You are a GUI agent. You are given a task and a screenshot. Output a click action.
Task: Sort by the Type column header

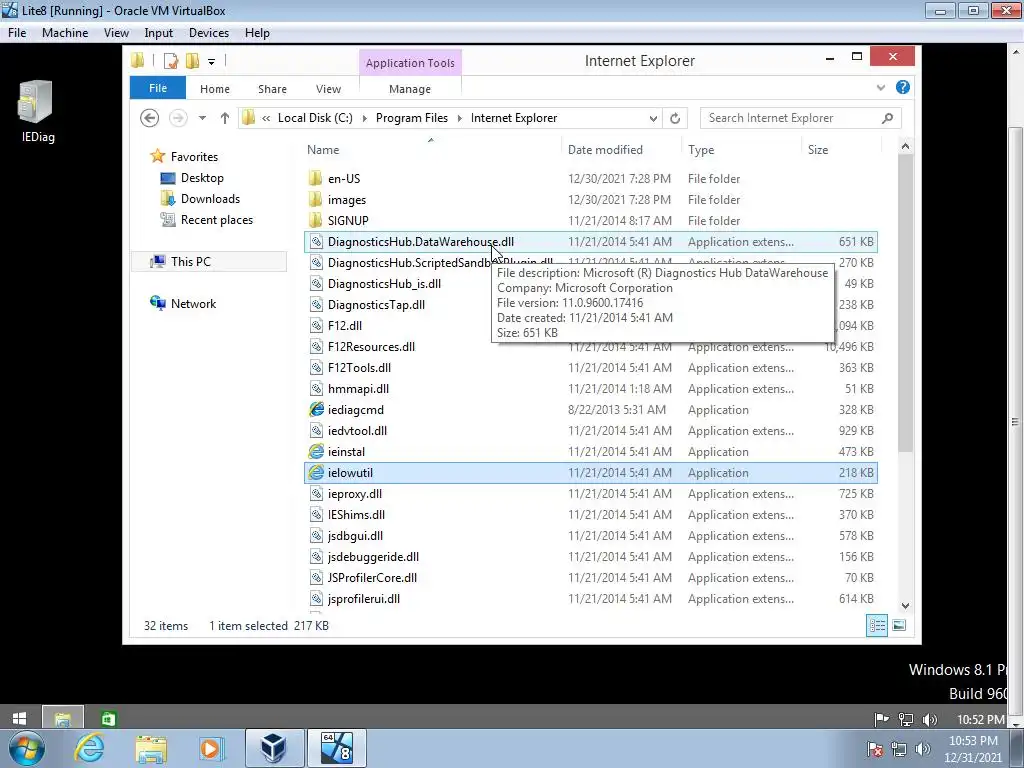(x=741, y=150)
